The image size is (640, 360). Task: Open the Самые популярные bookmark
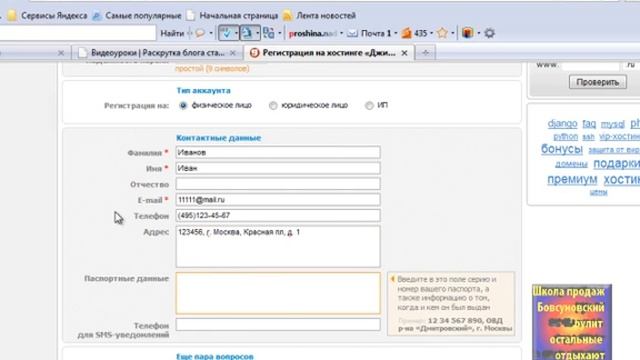[136, 16]
